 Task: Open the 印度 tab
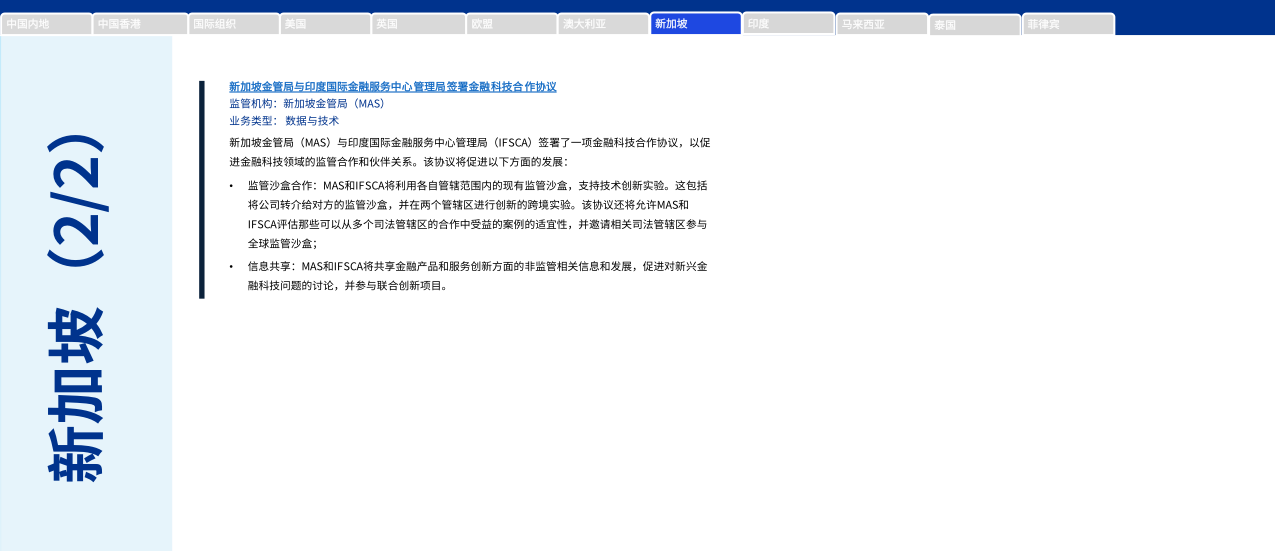pyautogui.click(x=788, y=23)
